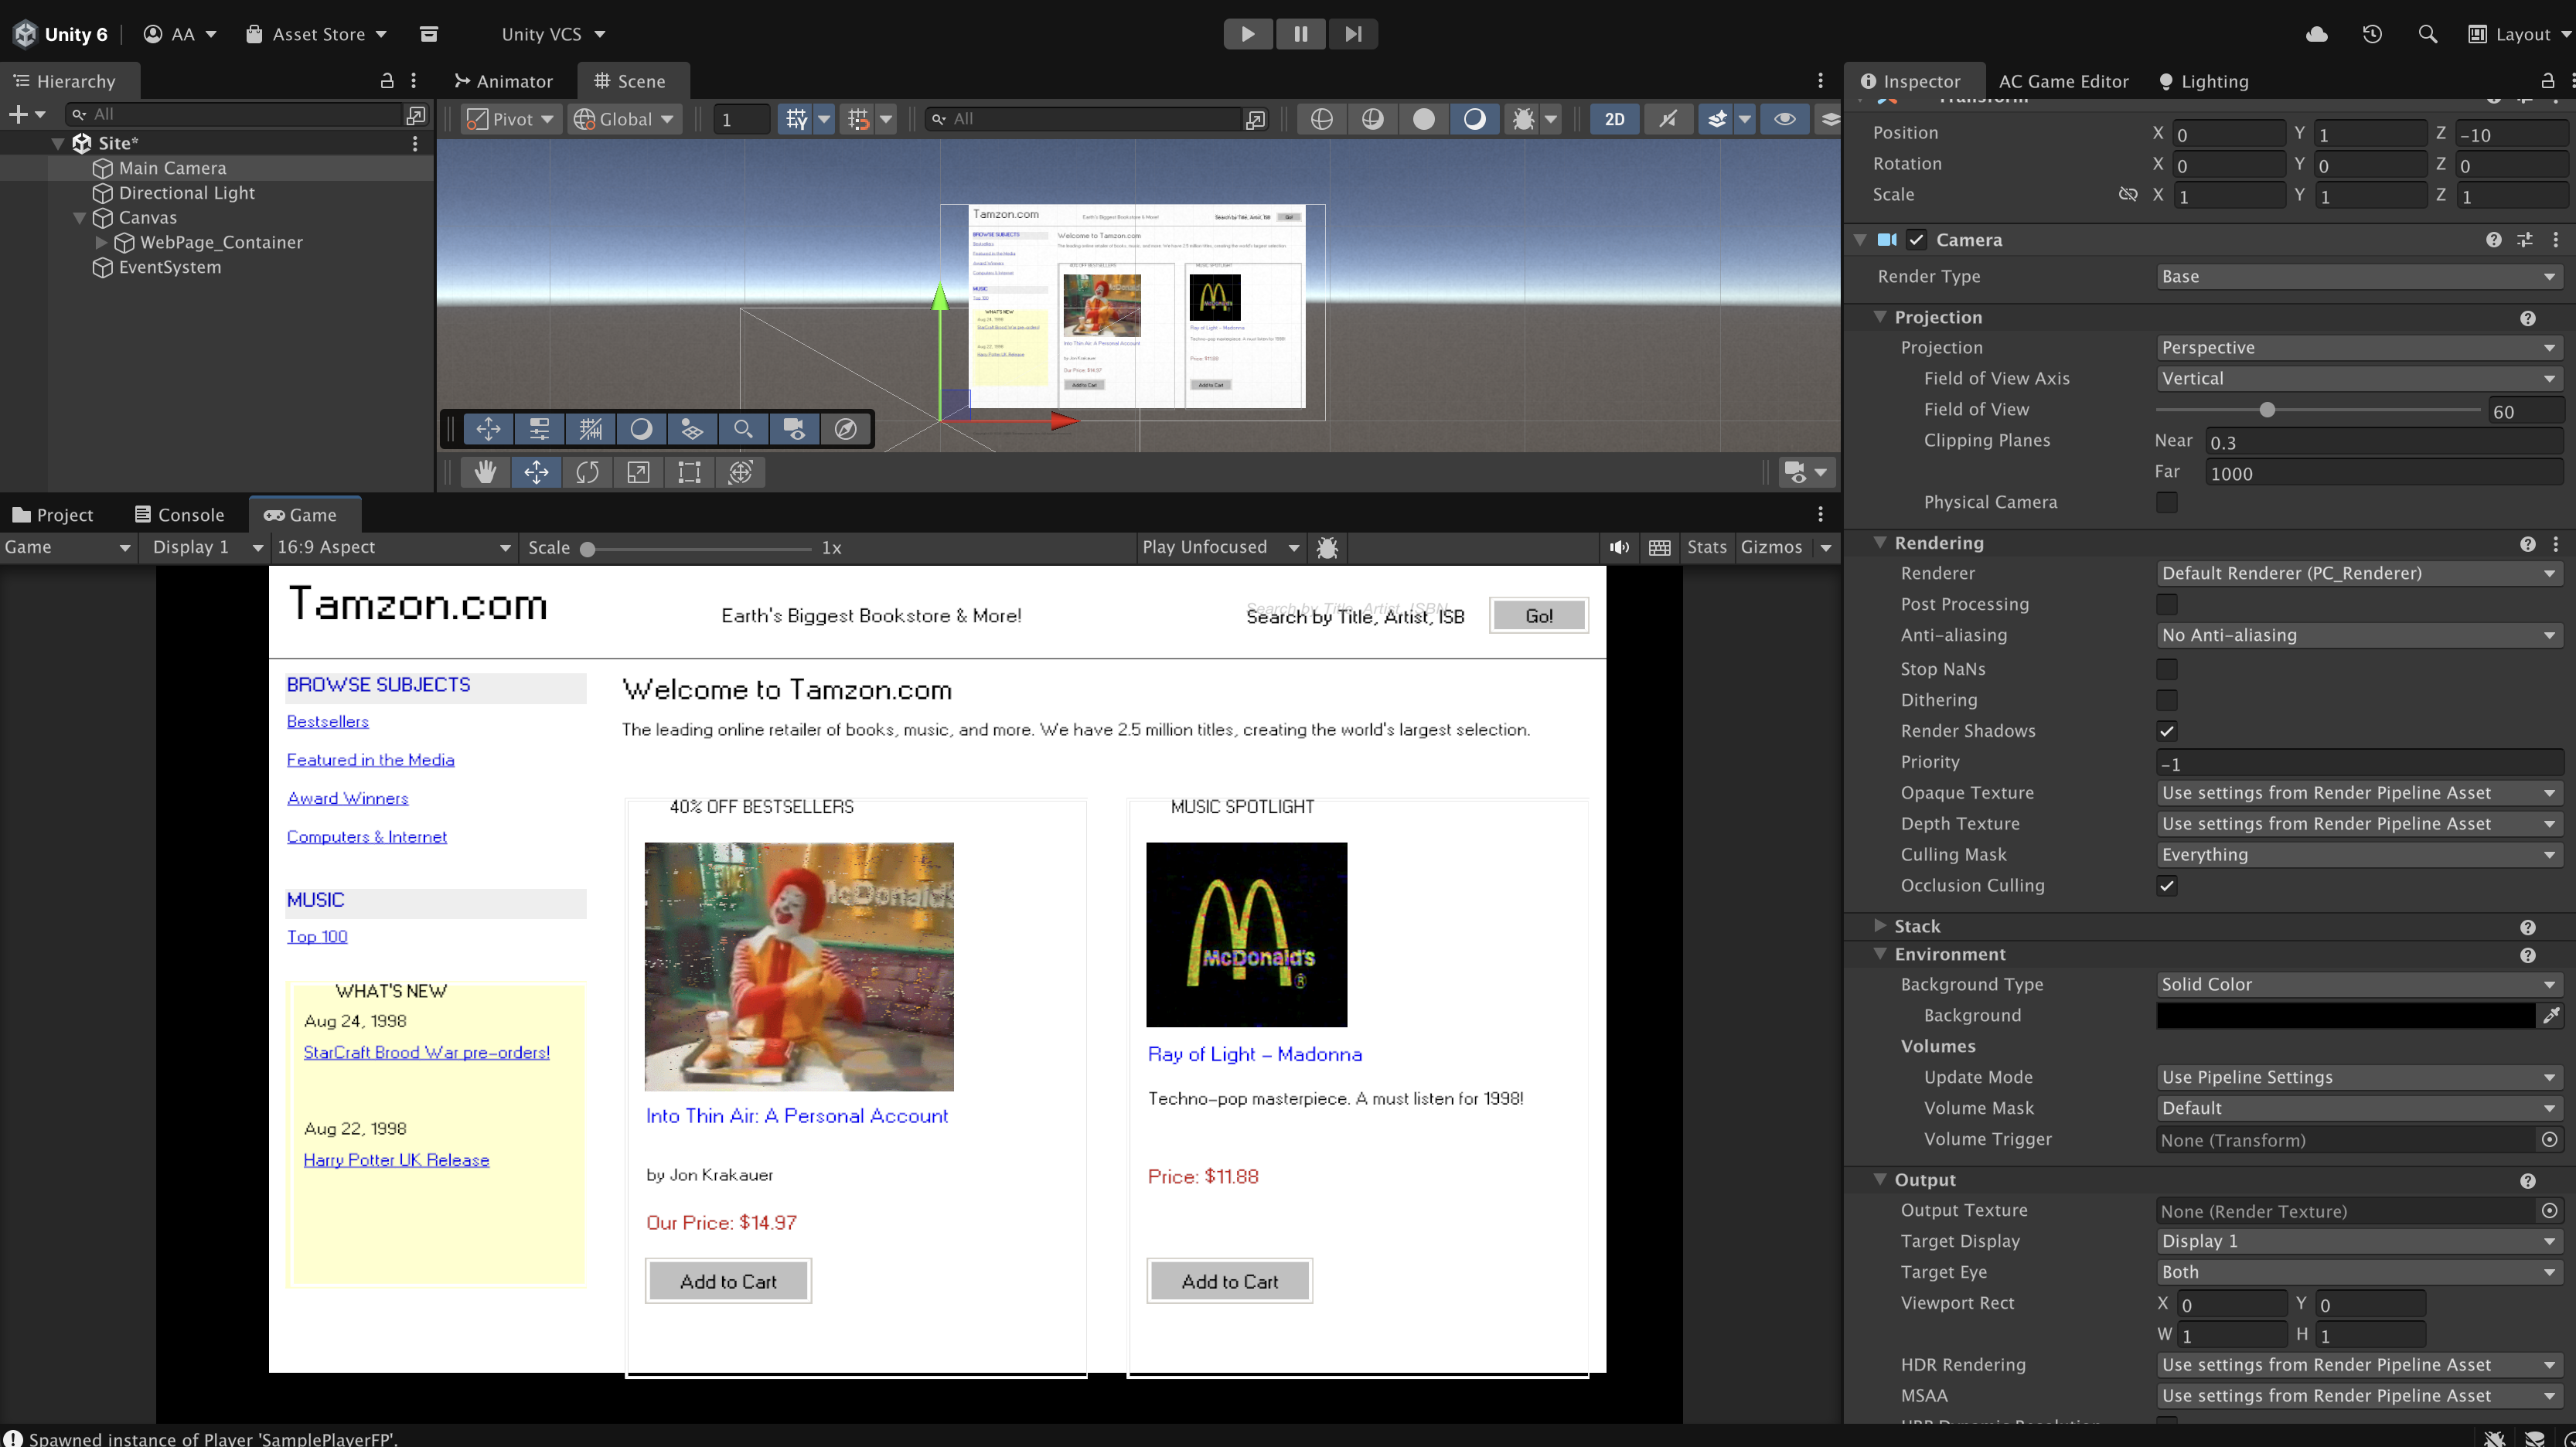Select the Rect tool in Scene toolbar

[x=689, y=472]
